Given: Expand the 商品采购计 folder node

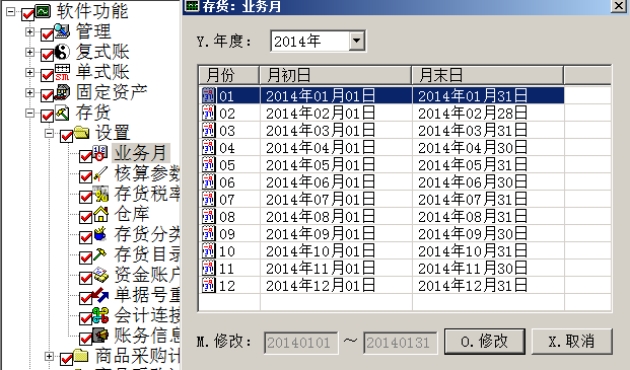Looking at the screenshot, I should [49, 356].
